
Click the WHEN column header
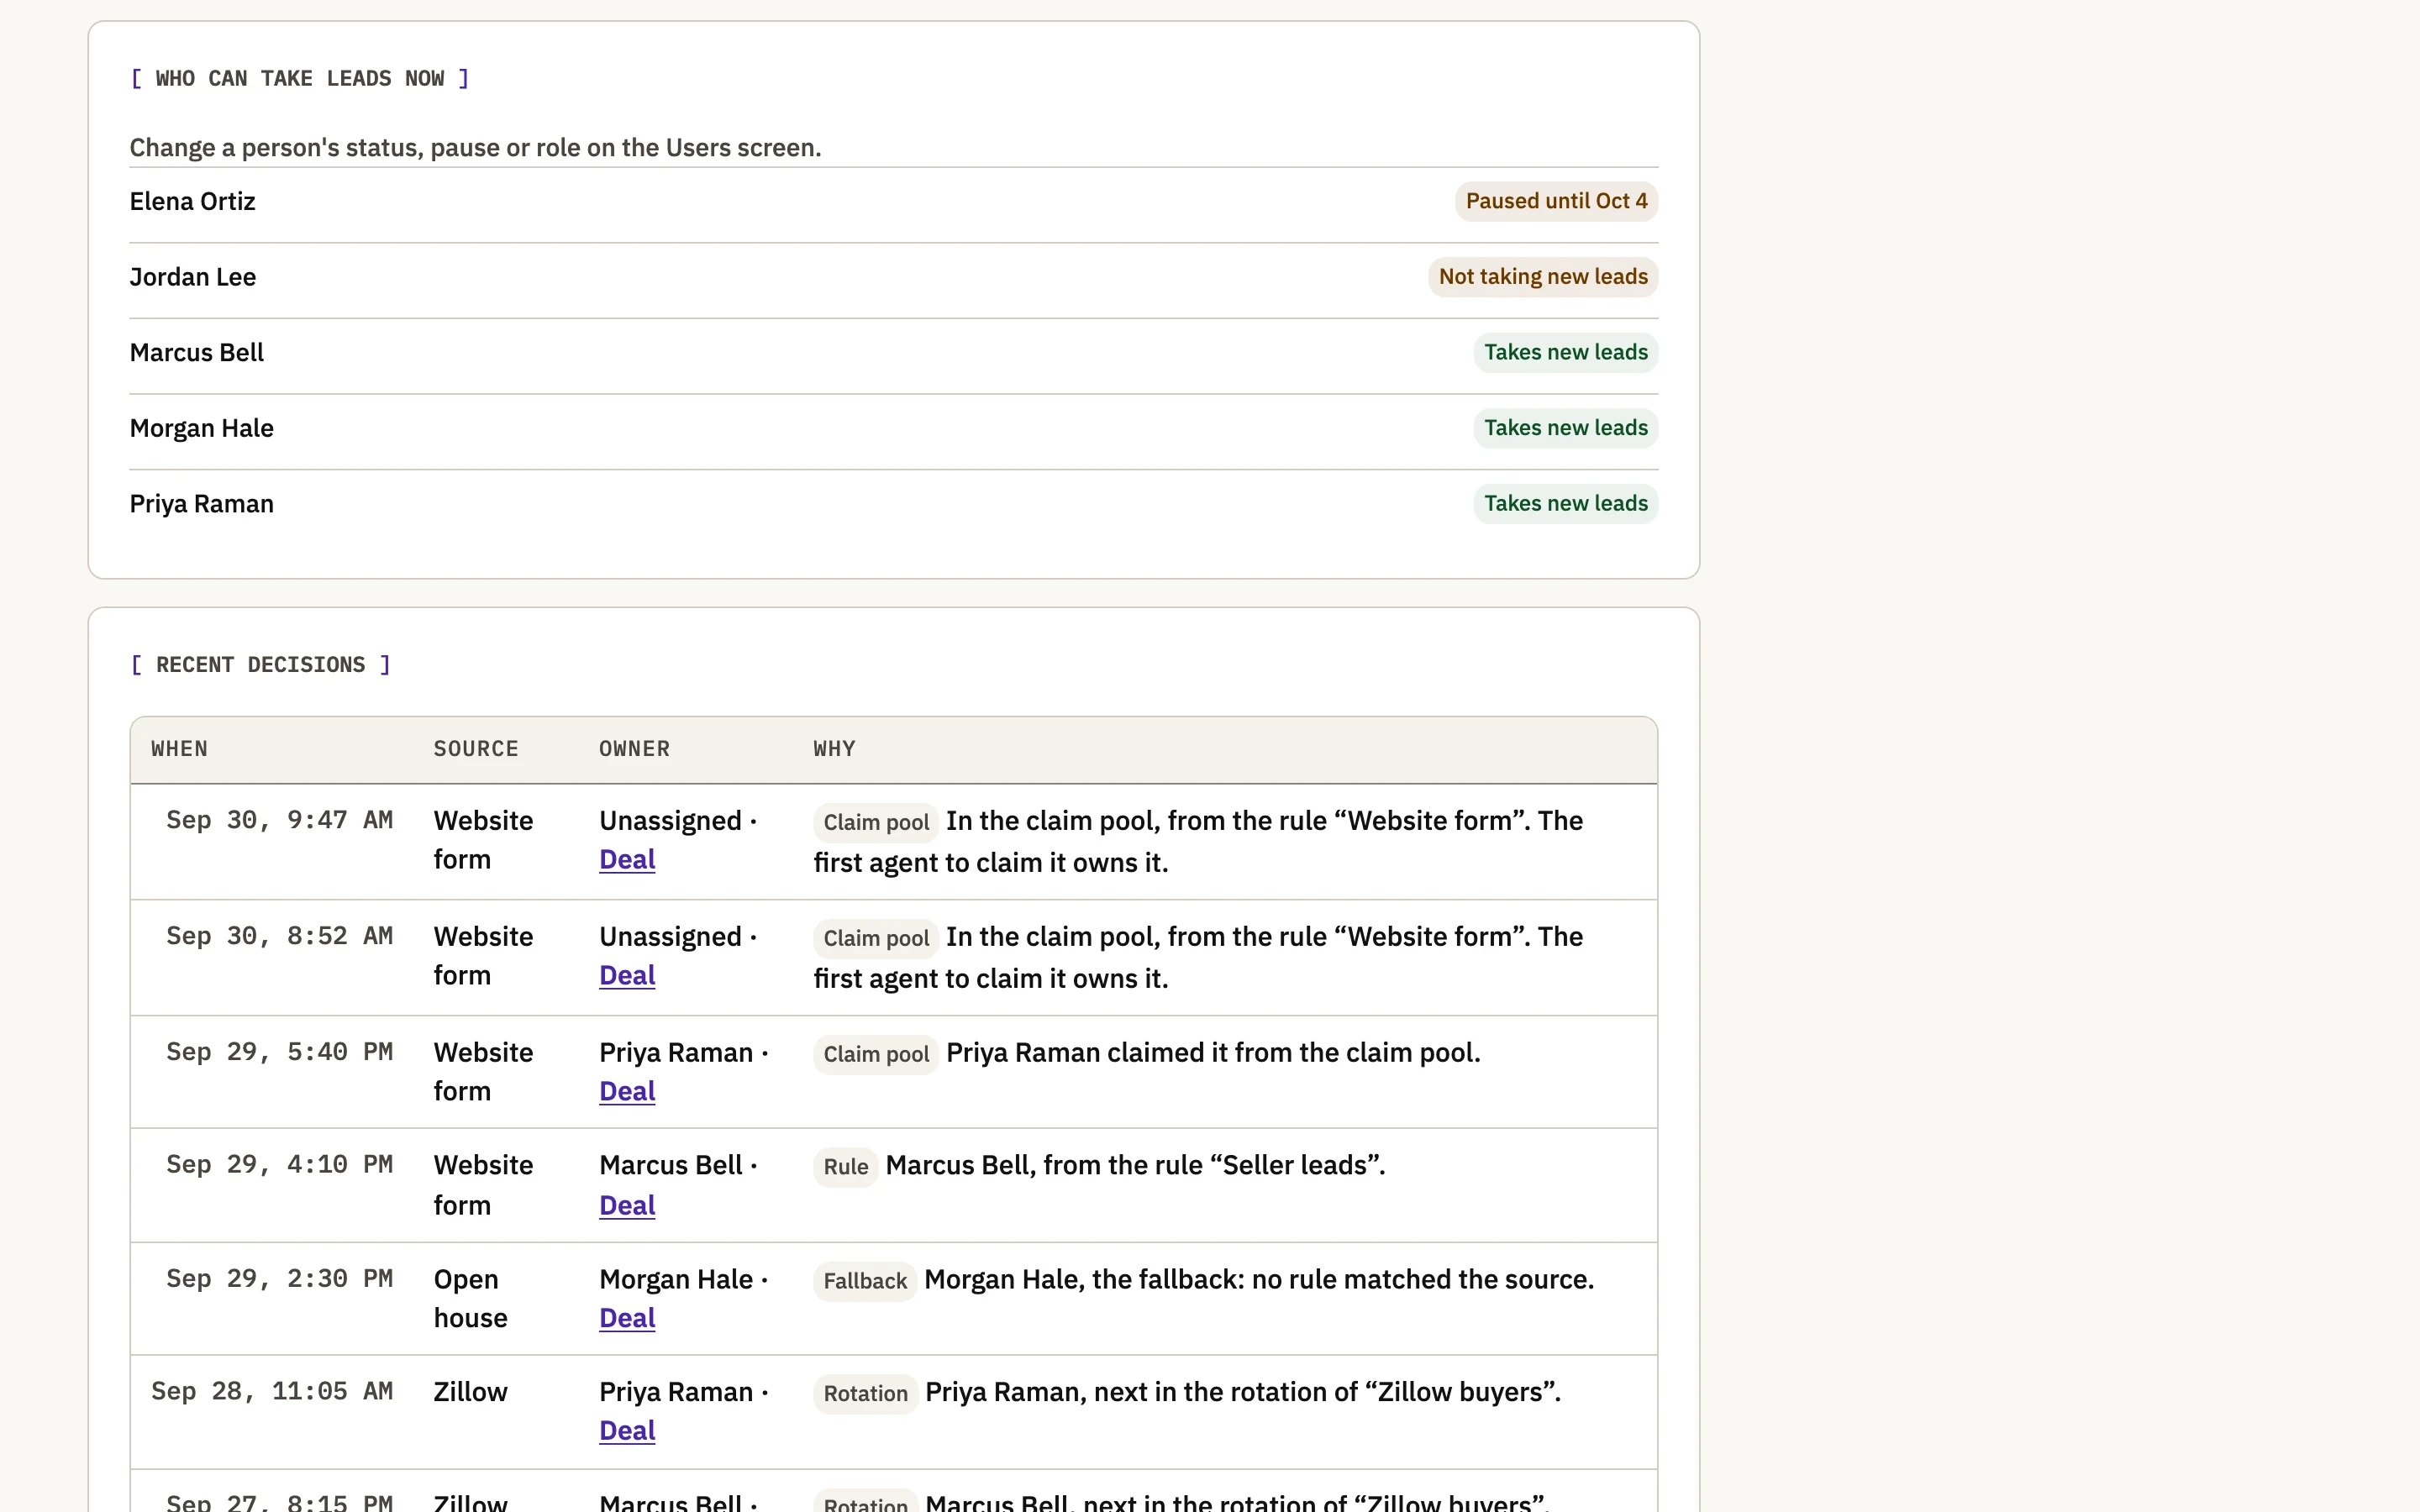(180, 749)
